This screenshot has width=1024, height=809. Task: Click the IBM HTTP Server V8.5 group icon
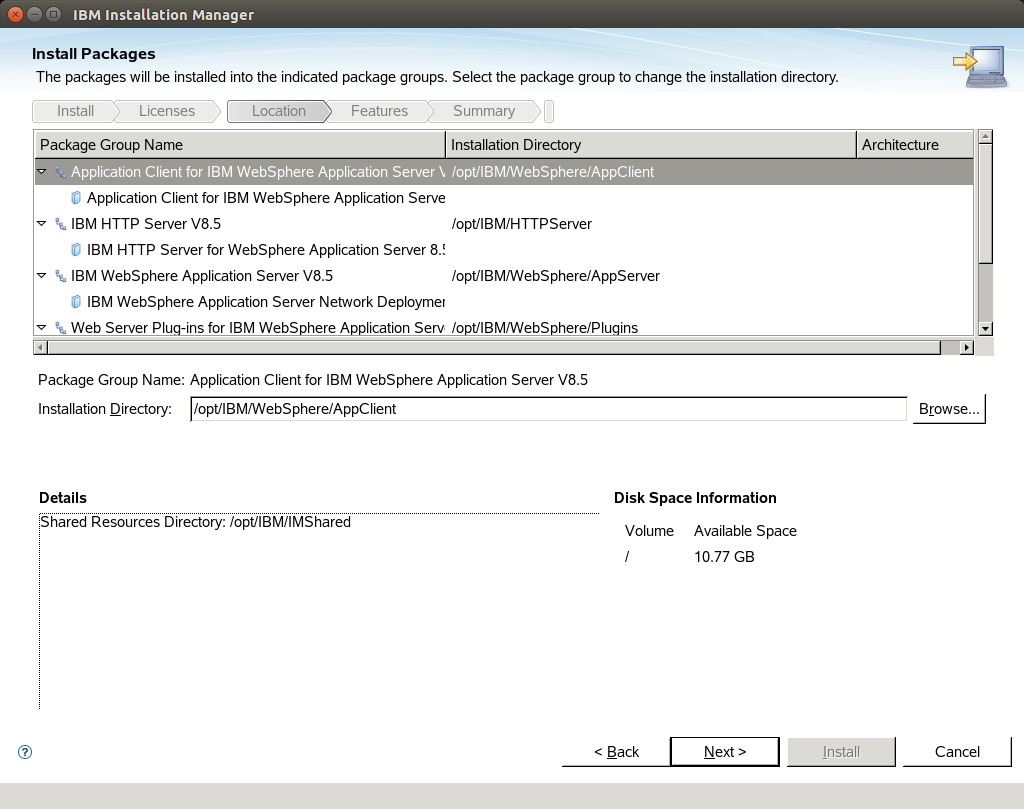click(61, 224)
